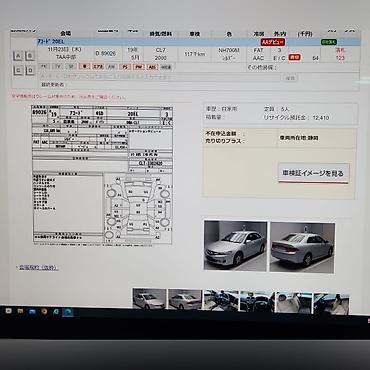Click the TAA中部 venue text
This screenshot has height=370, width=370.
65,57
